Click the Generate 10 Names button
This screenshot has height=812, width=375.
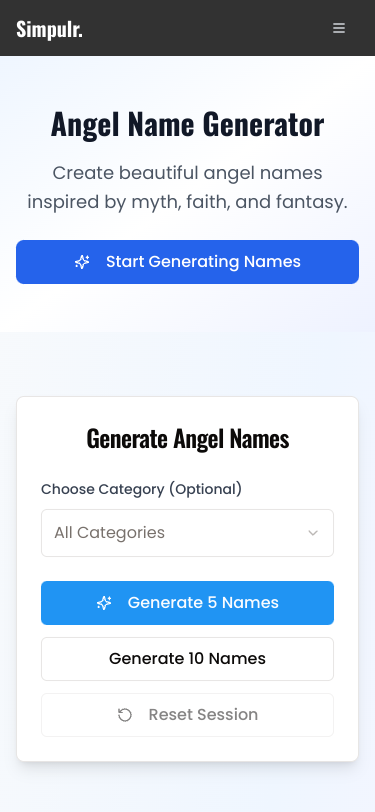(188, 659)
